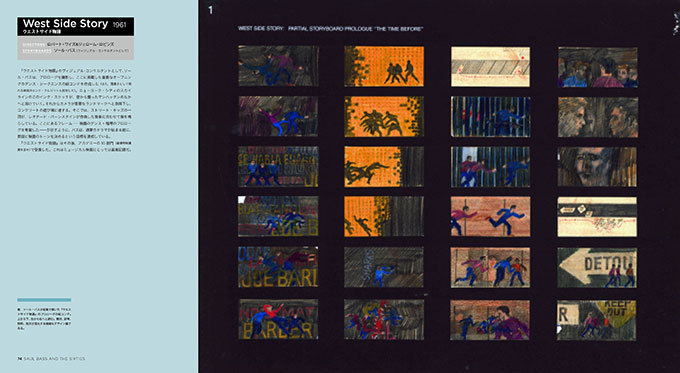Select the cream frame with diagonal stripes
The height and width of the screenshot is (373, 680).
[x=490, y=67]
